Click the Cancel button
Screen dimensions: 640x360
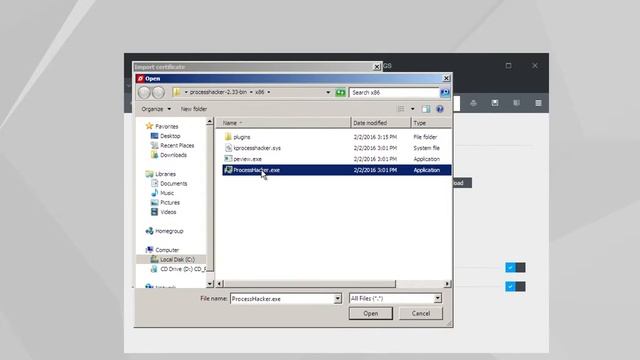point(421,313)
